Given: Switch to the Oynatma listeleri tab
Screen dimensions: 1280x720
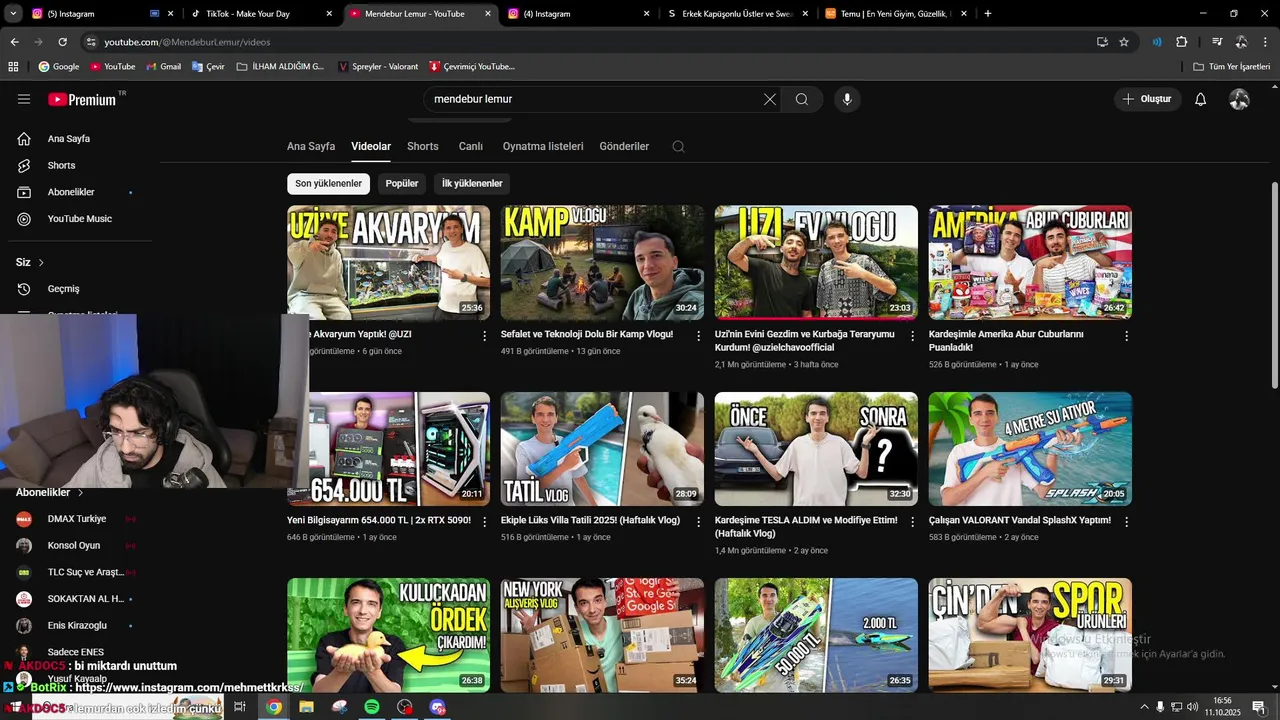Looking at the screenshot, I should (543, 146).
